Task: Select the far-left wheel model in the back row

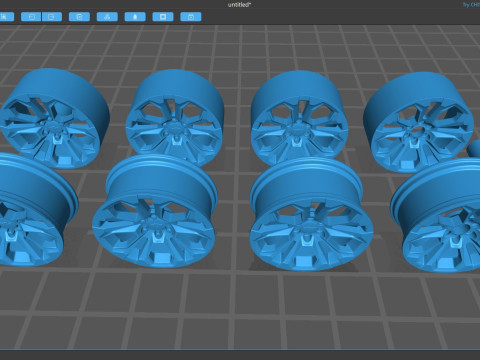Action: [x=54, y=118]
